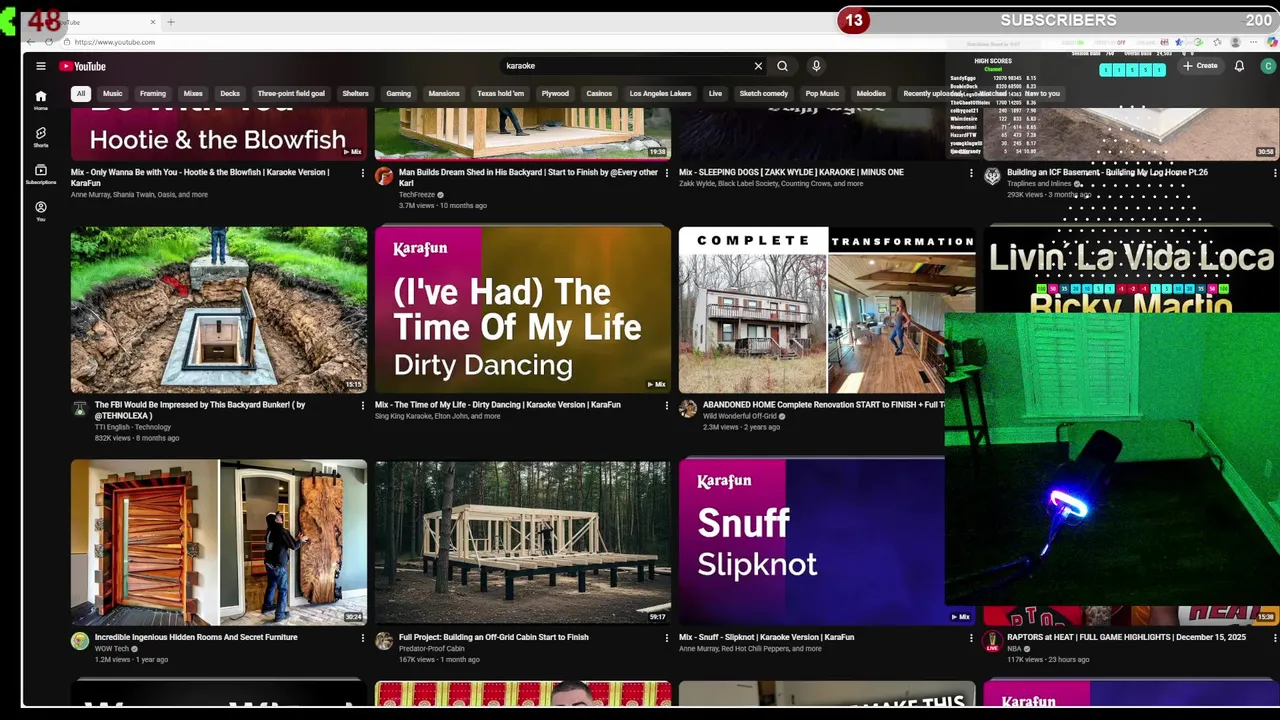Open the backyard bunker video thumbnail
The width and height of the screenshot is (1280, 720).
point(219,310)
